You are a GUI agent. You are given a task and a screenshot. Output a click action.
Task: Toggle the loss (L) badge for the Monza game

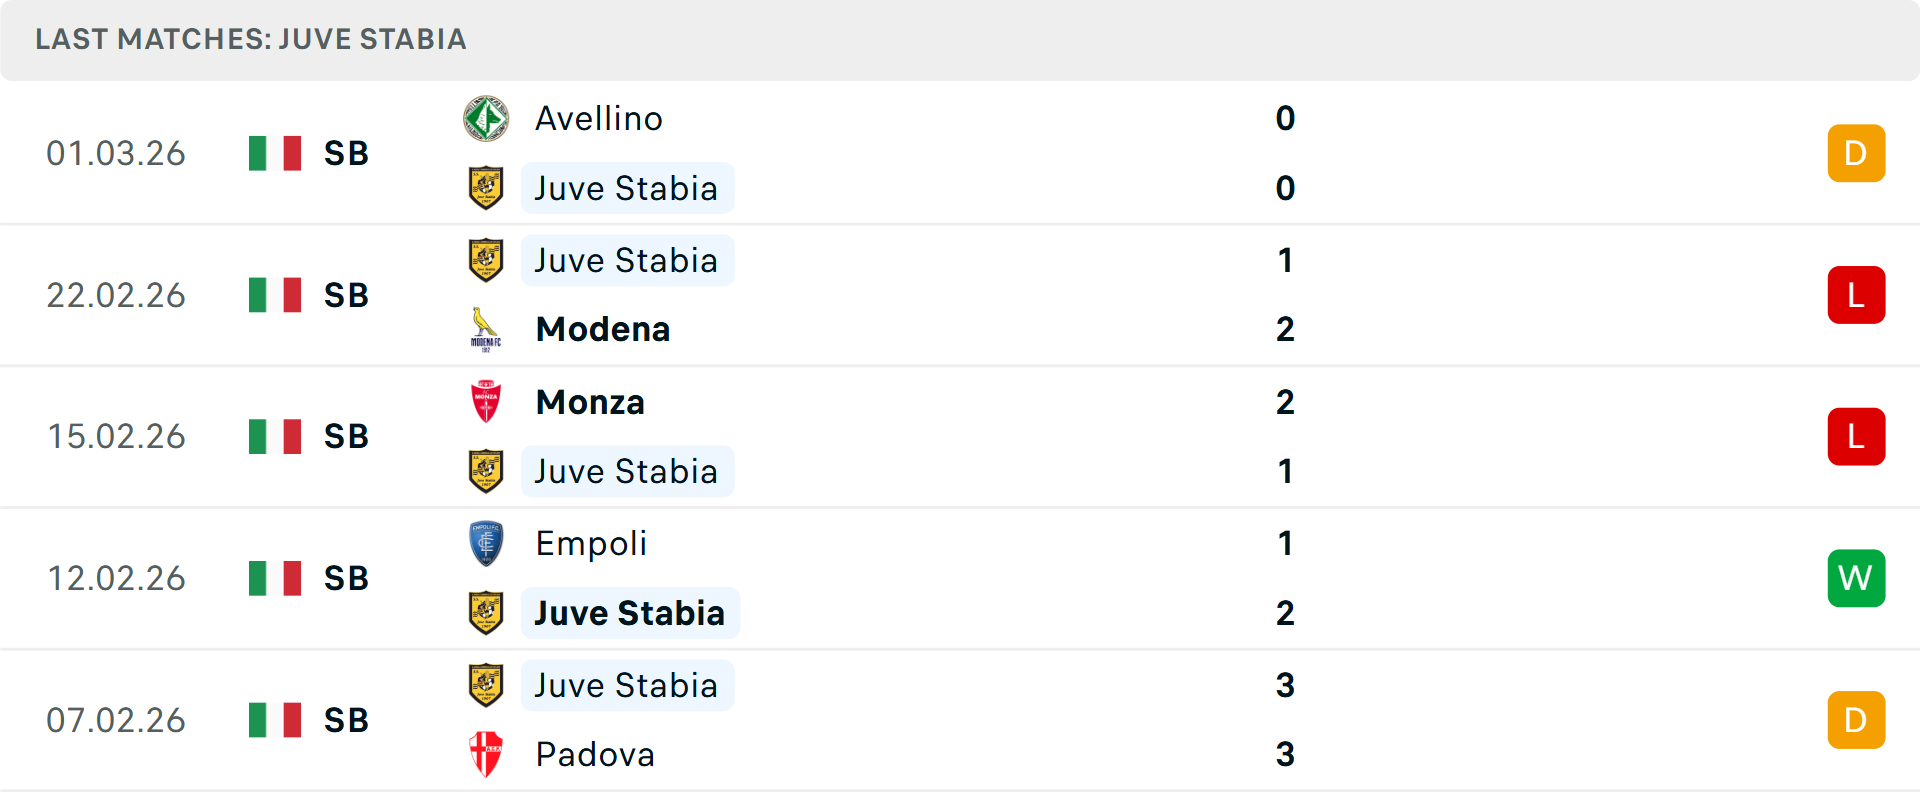1856,436
